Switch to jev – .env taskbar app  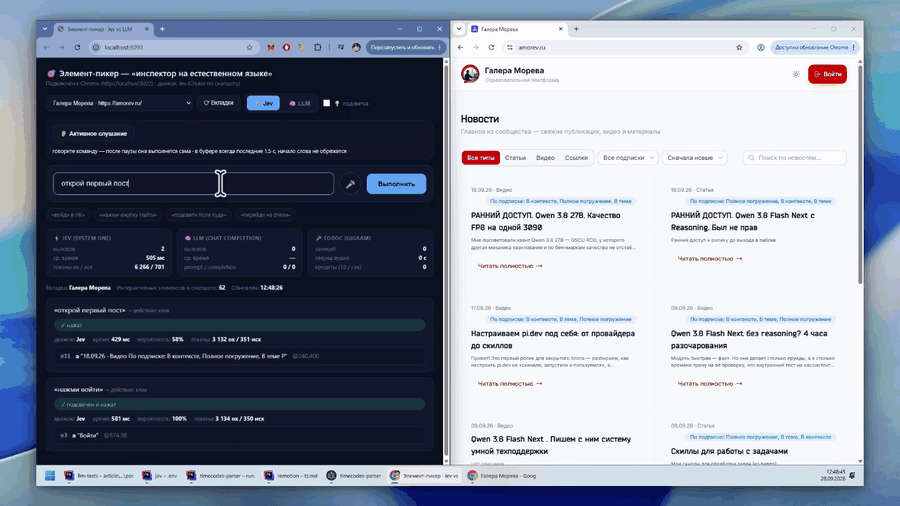tap(160, 476)
